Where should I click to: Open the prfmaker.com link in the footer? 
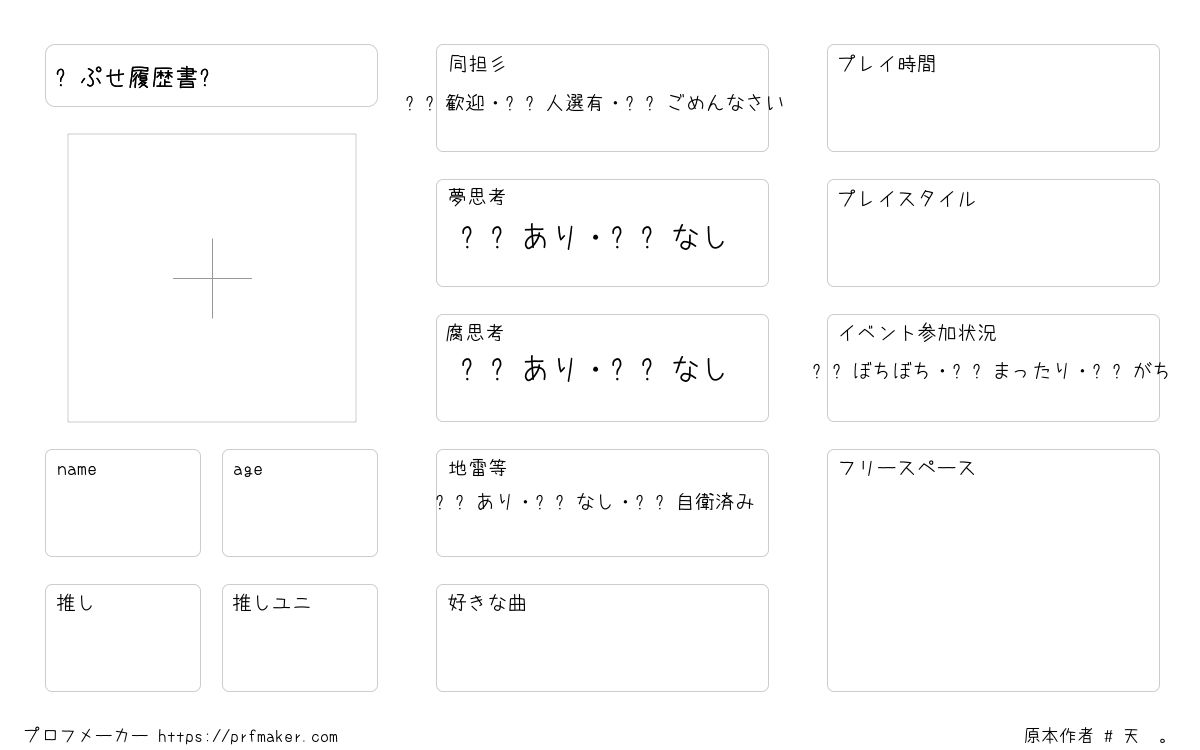click(x=248, y=737)
